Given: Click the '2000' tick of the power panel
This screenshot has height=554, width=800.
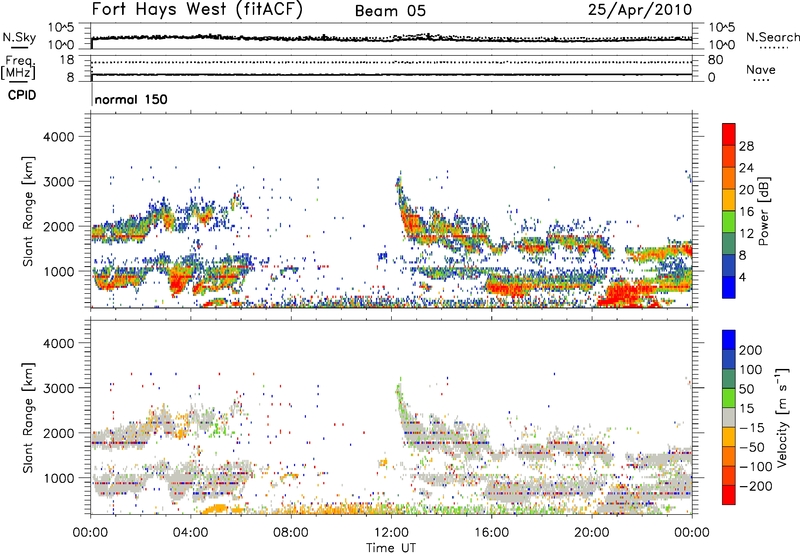Looking at the screenshot, I should click(x=59, y=226).
